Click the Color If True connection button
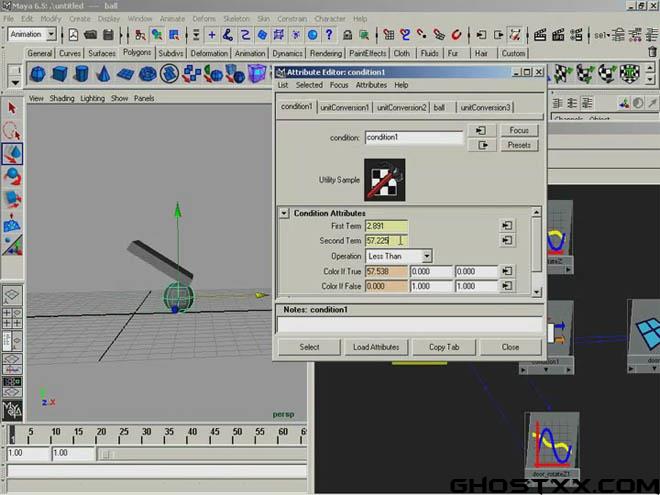The width and height of the screenshot is (660, 495). 507,271
